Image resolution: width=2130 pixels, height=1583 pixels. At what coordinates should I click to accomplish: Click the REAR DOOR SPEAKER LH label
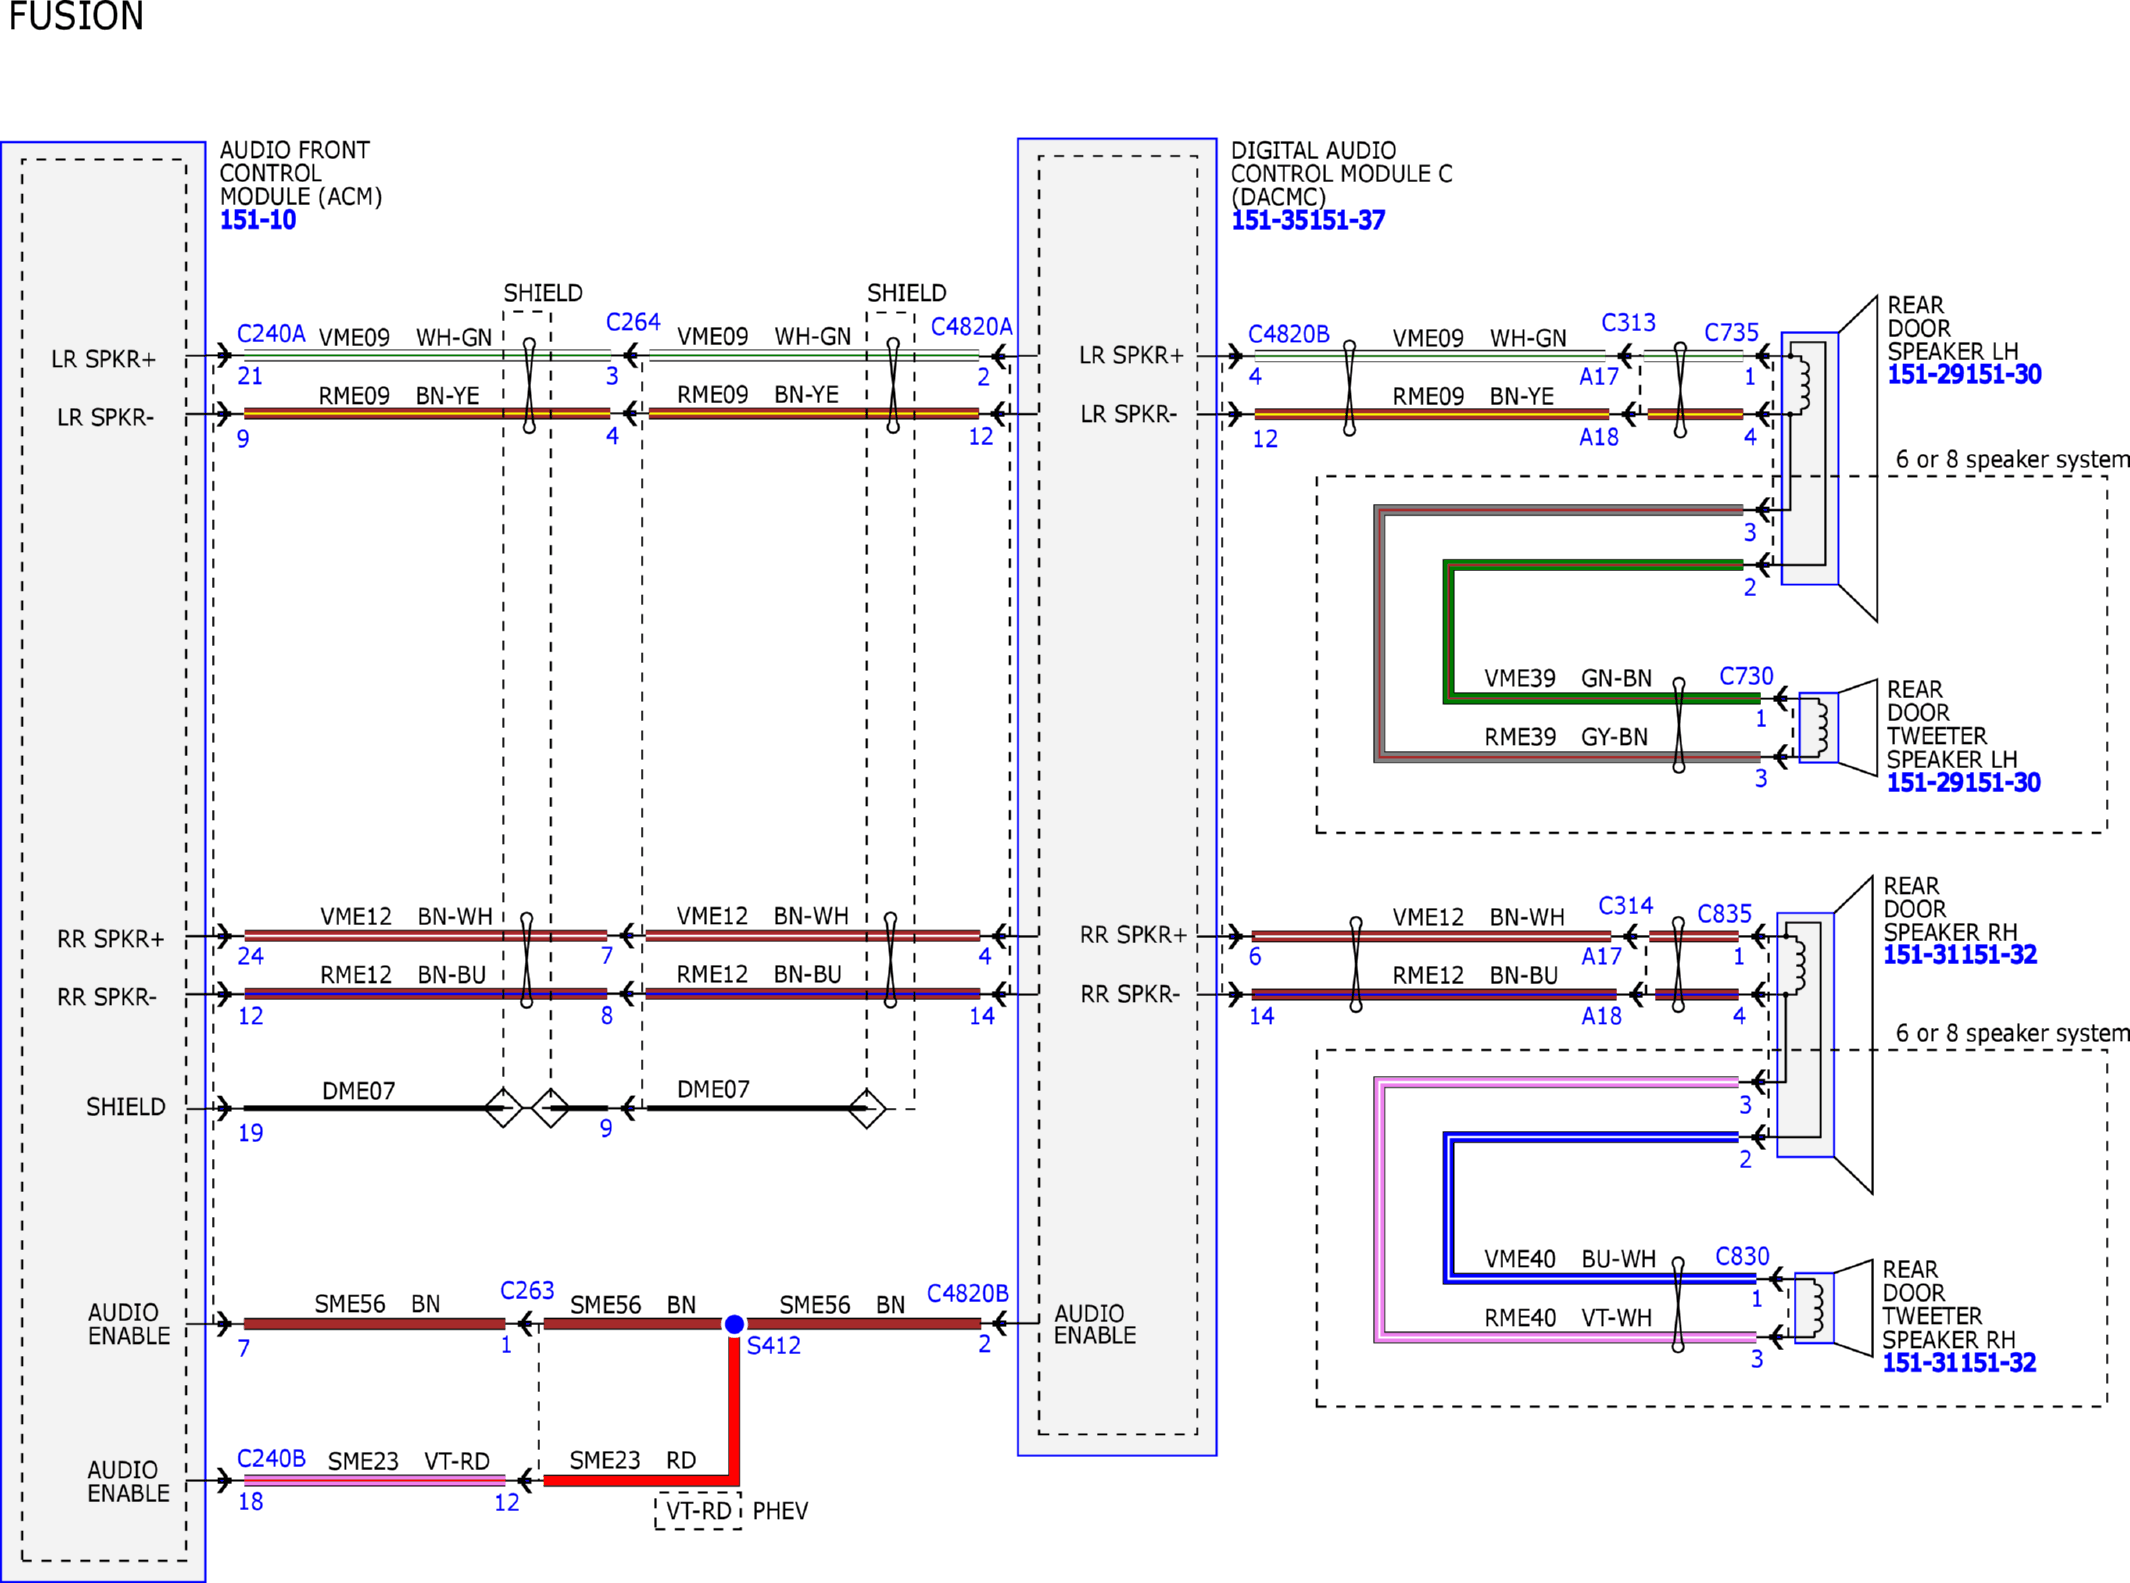pyautogui.click(x=1952, y=328)
